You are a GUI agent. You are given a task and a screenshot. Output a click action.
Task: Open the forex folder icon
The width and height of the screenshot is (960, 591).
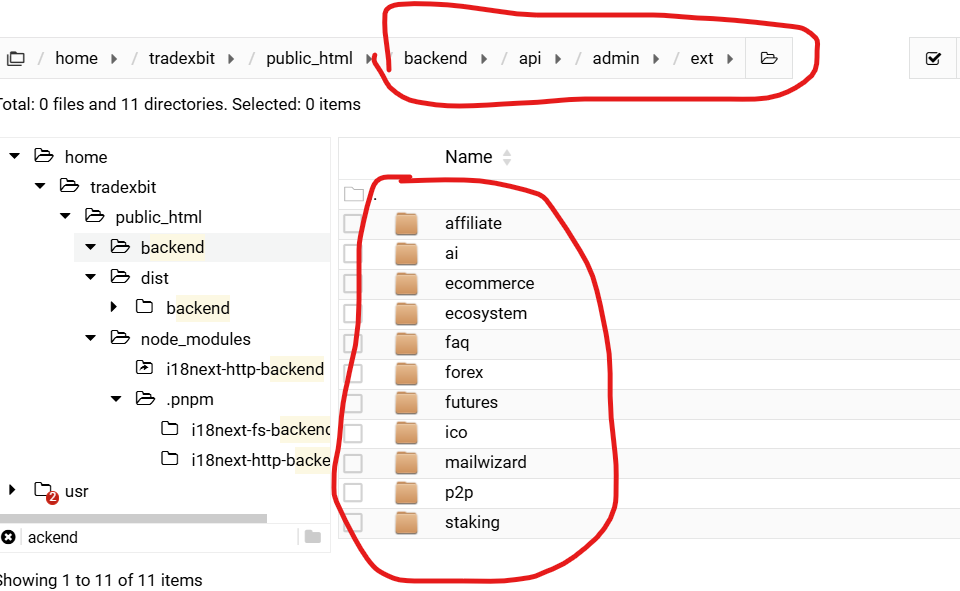coord(406,373)
